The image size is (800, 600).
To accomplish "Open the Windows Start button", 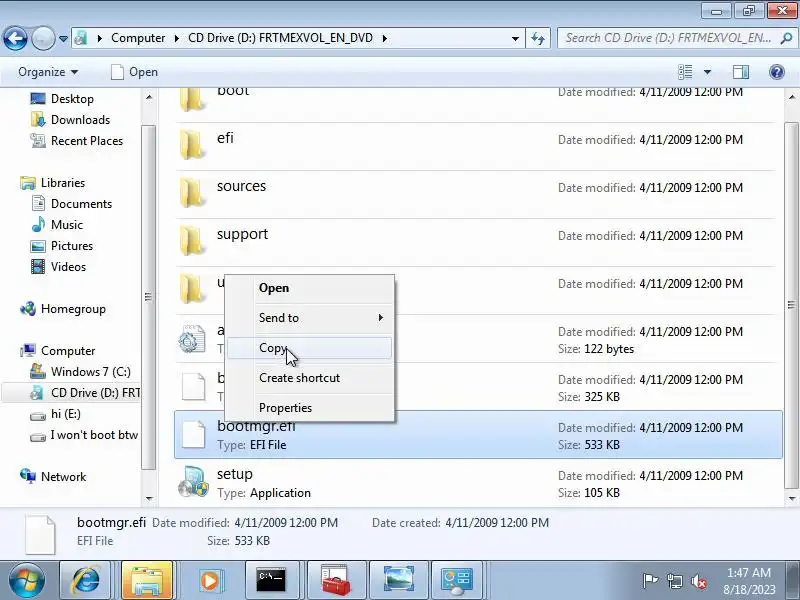I will pos(27,581).
